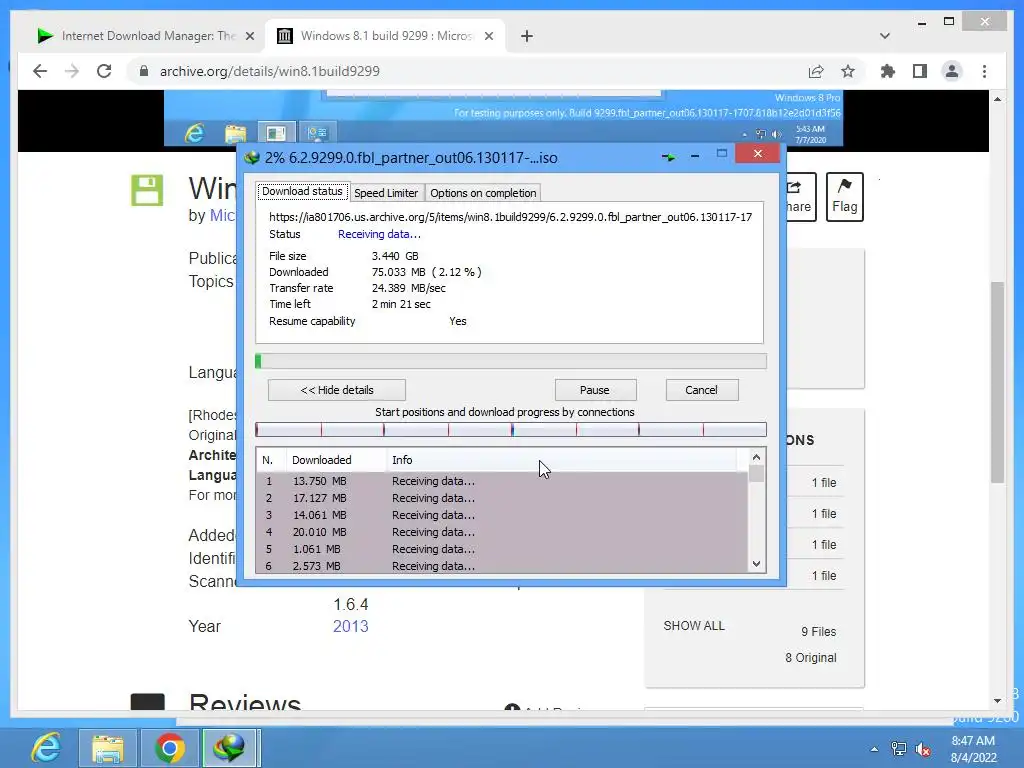Click the 2013 year link
The image size is (1024, 768).
[x=351, y=626]
